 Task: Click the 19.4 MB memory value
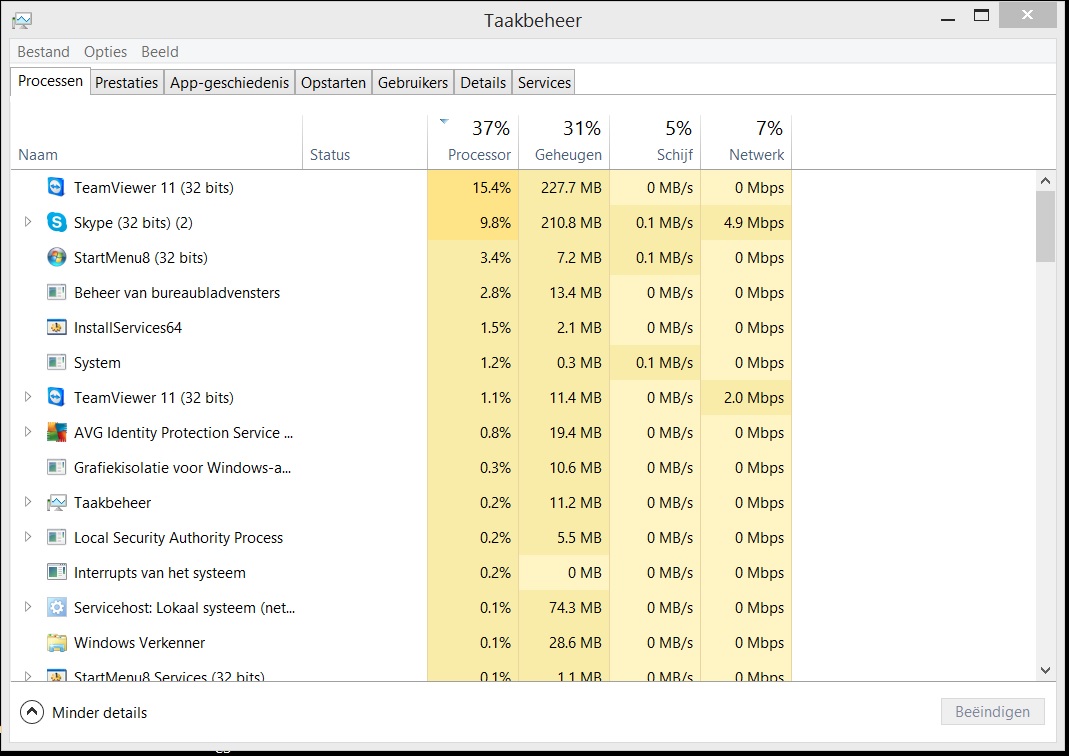[x=575, y=433]
